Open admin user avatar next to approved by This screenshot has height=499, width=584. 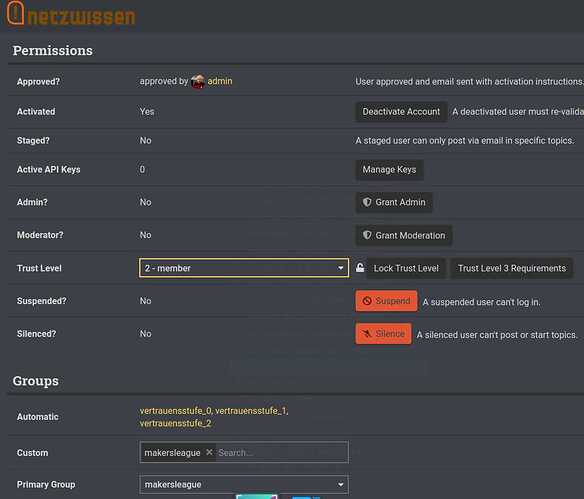coord(198,82)
